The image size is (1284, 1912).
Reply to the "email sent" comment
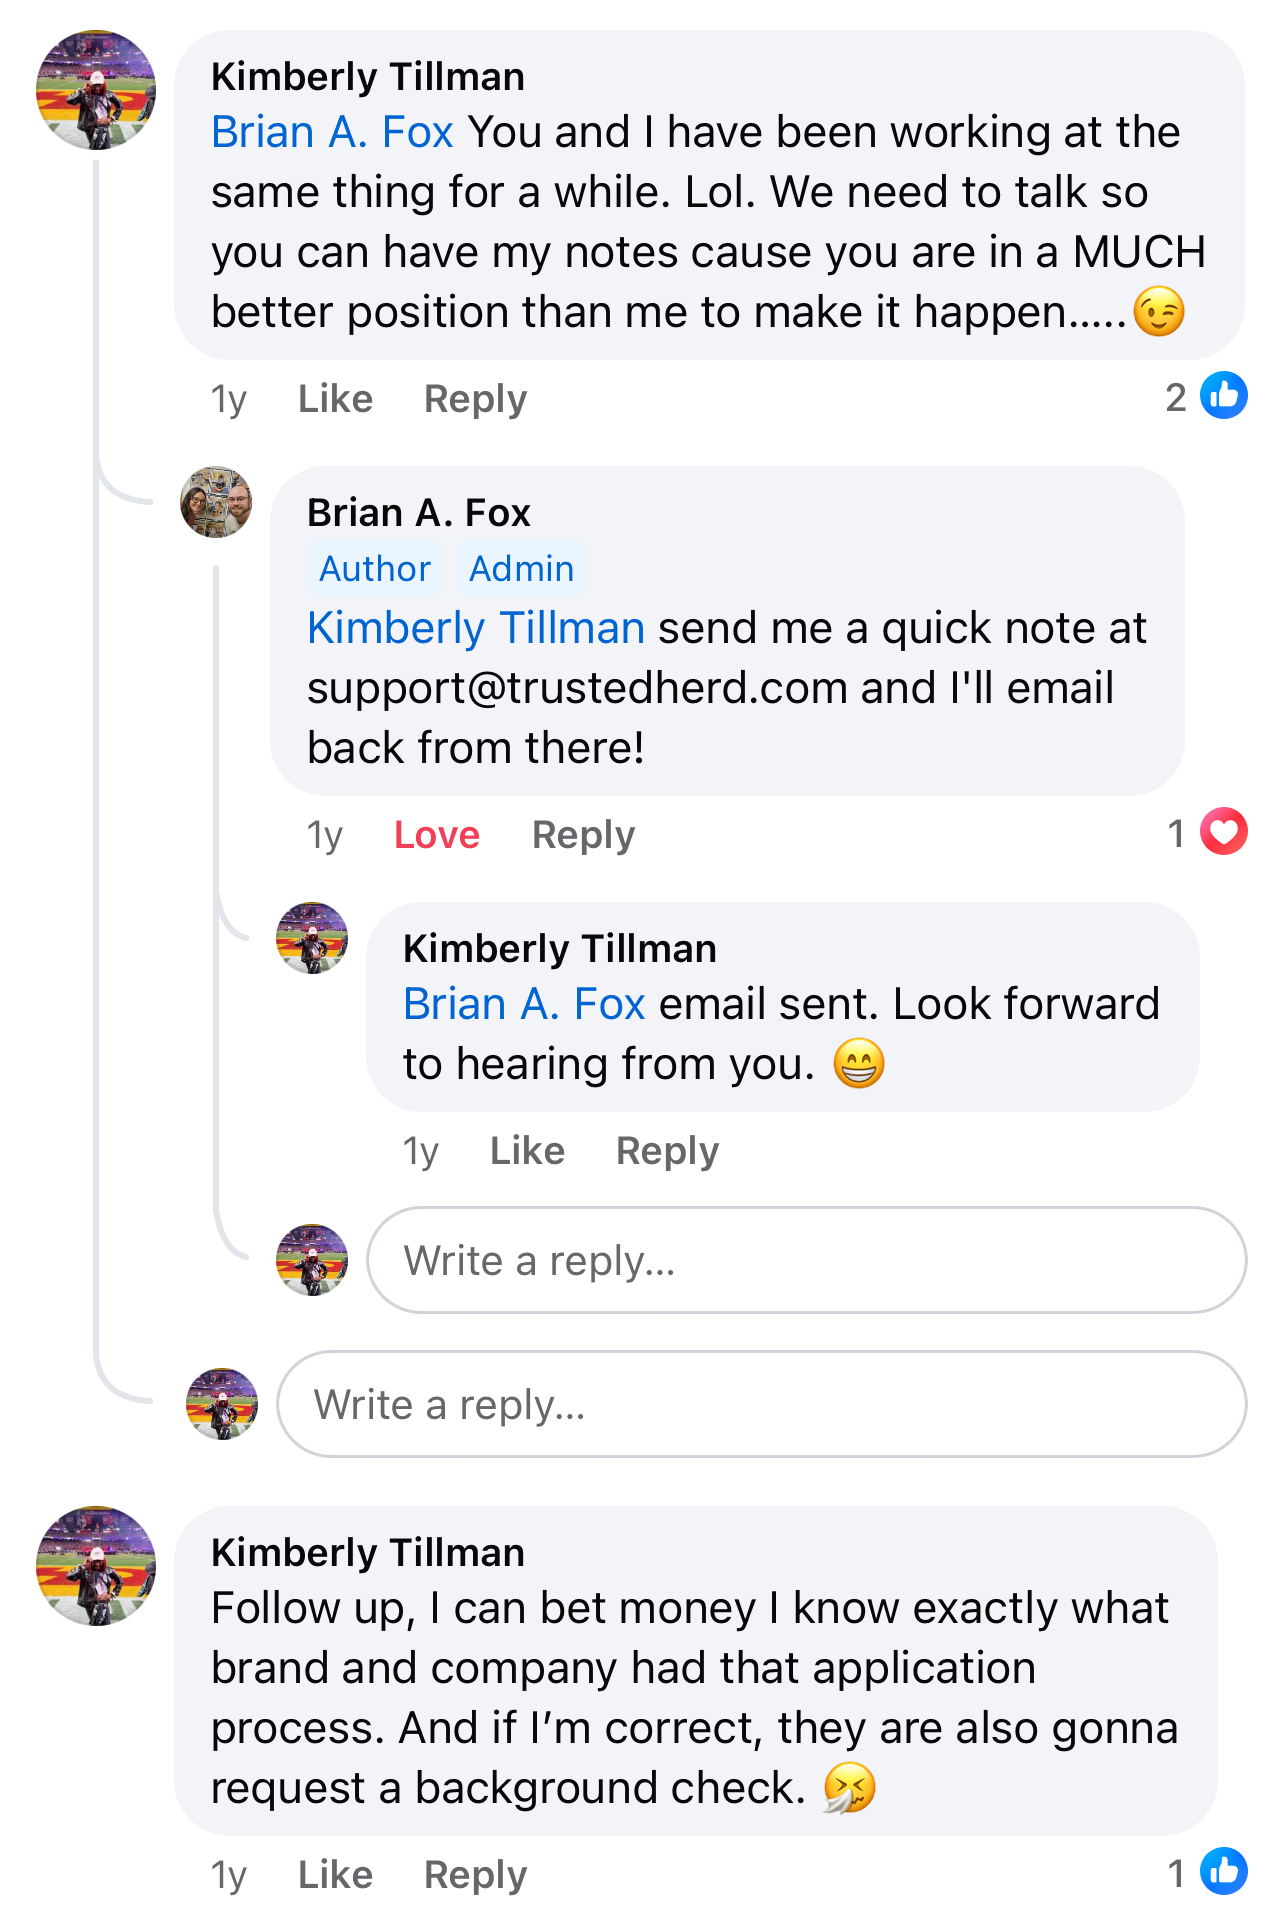[667, 1151]
